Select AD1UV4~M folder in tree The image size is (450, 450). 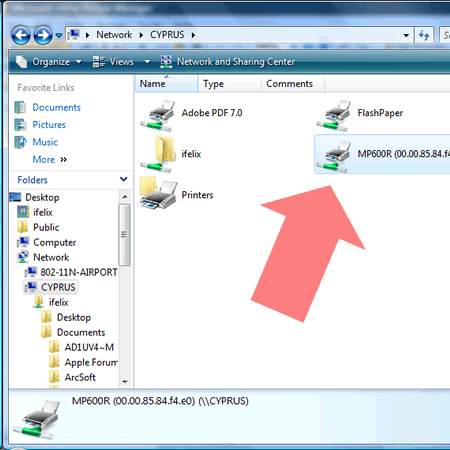89,347
